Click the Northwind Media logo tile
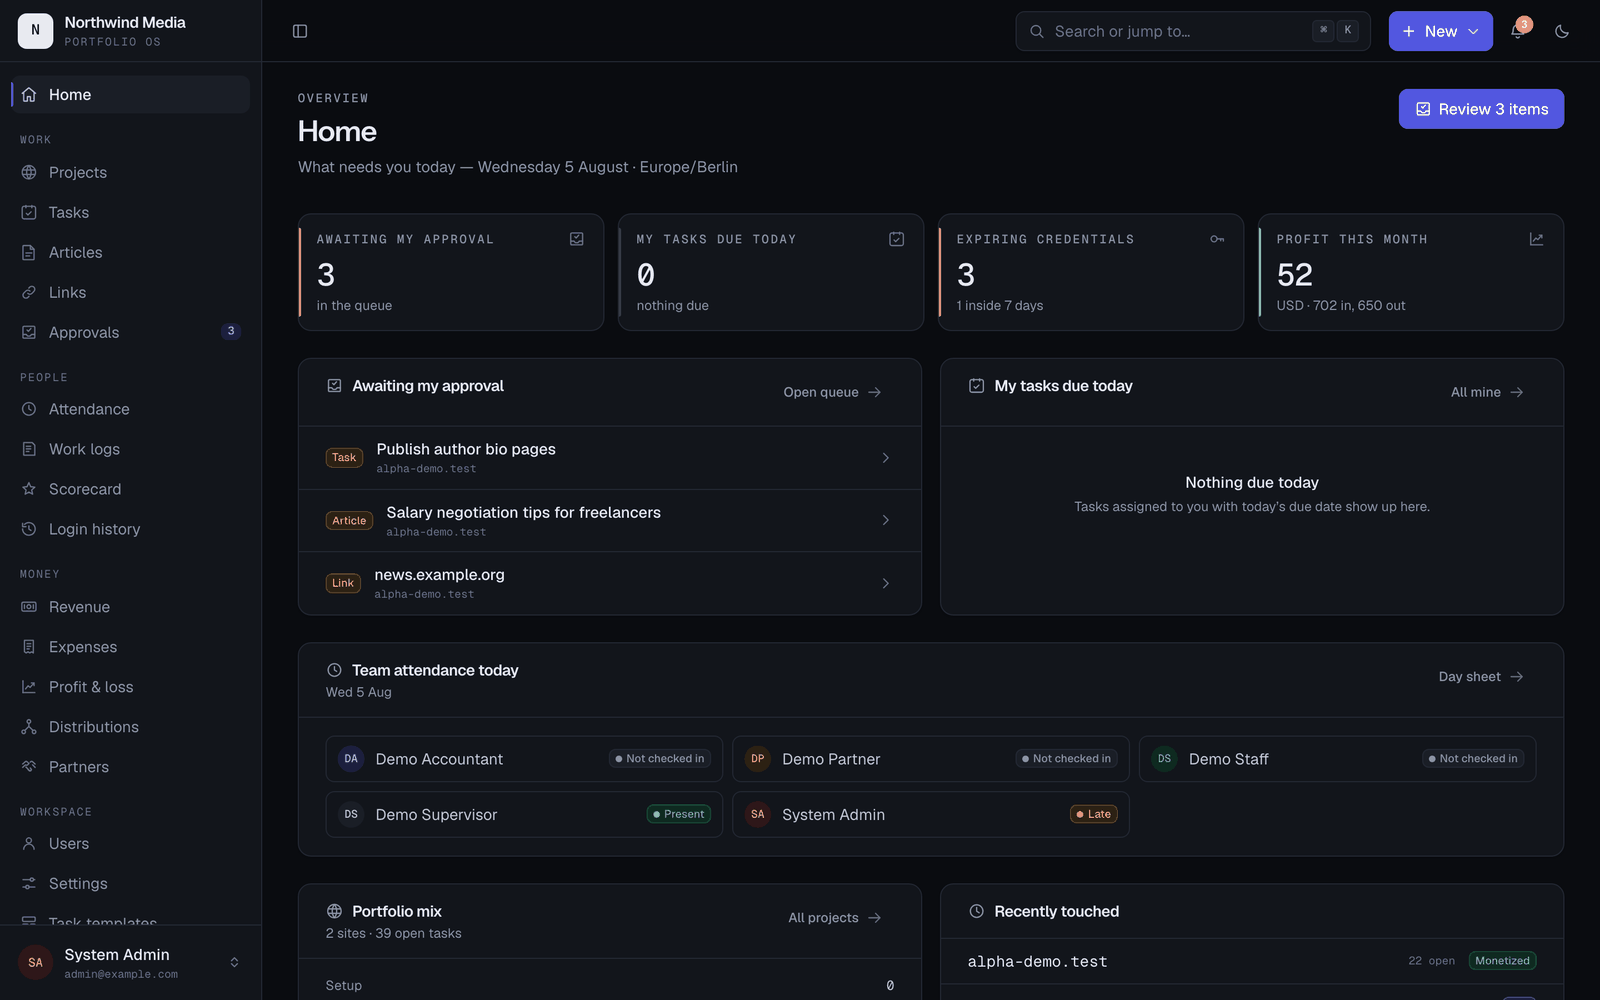 pyautogui.click(x=36, y=31)
